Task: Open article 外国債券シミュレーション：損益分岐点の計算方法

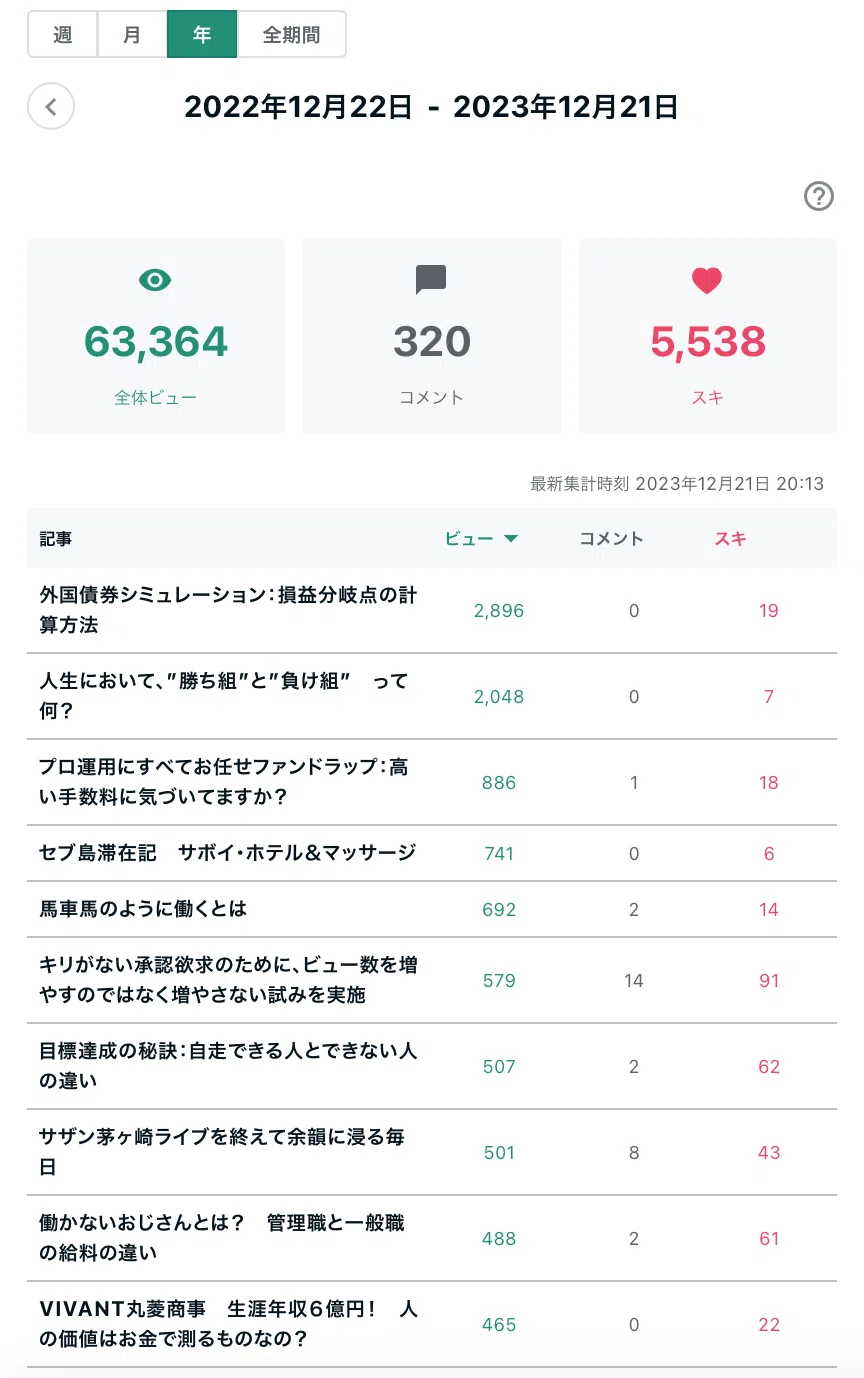Action: click(x=228, y=610)
